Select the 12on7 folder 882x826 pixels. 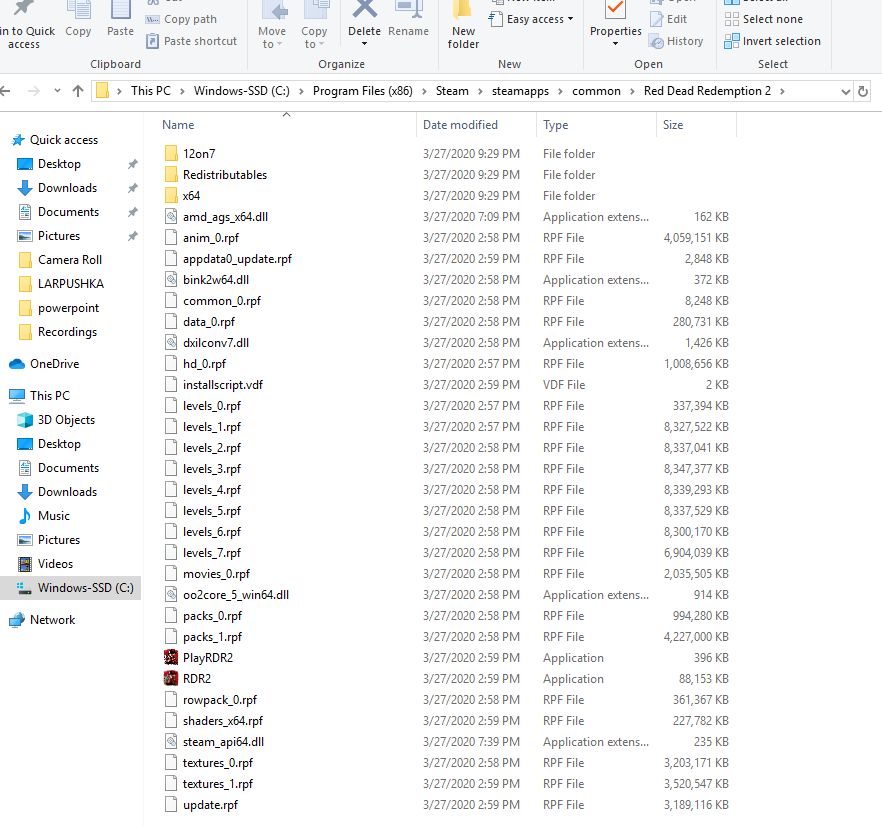[199, 154]
